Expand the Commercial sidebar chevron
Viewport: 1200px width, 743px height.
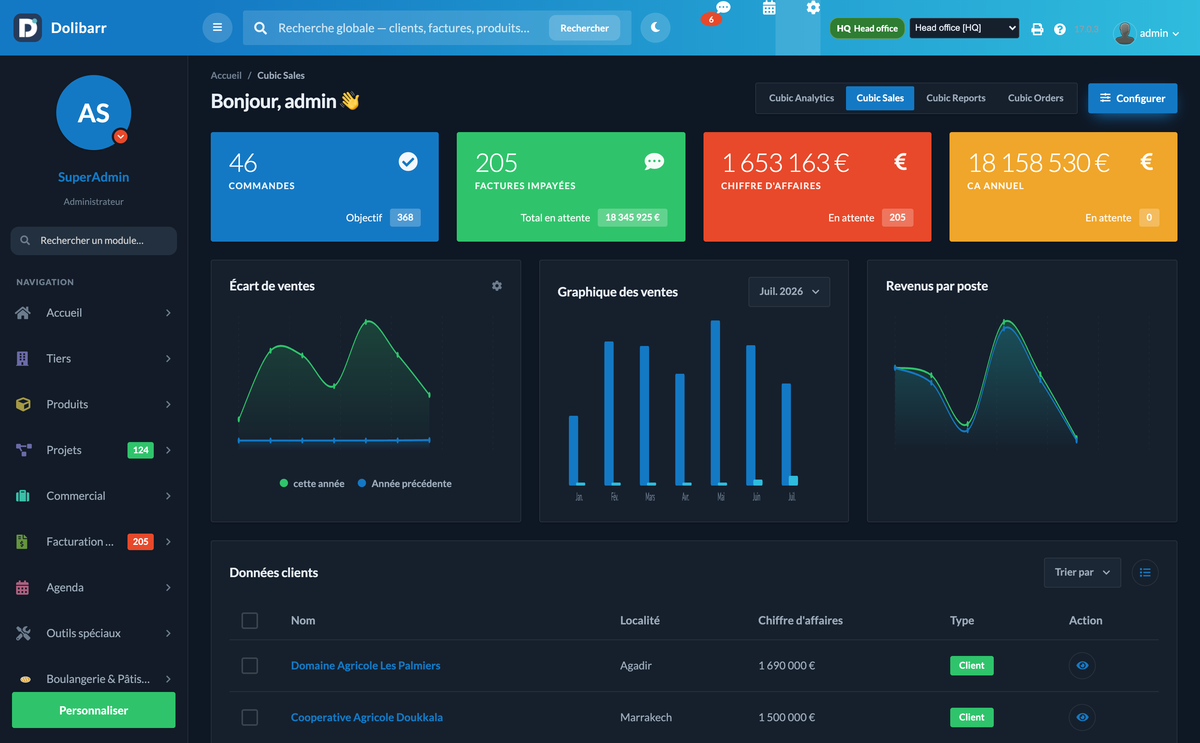click(x=168, y=496)
